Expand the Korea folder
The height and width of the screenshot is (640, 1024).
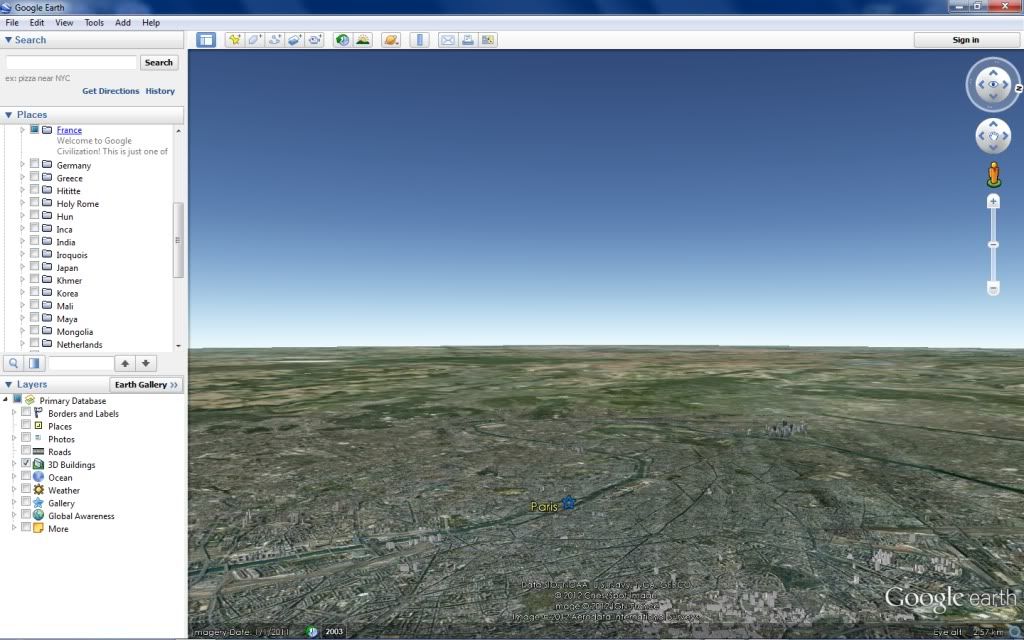pos(22,293)
